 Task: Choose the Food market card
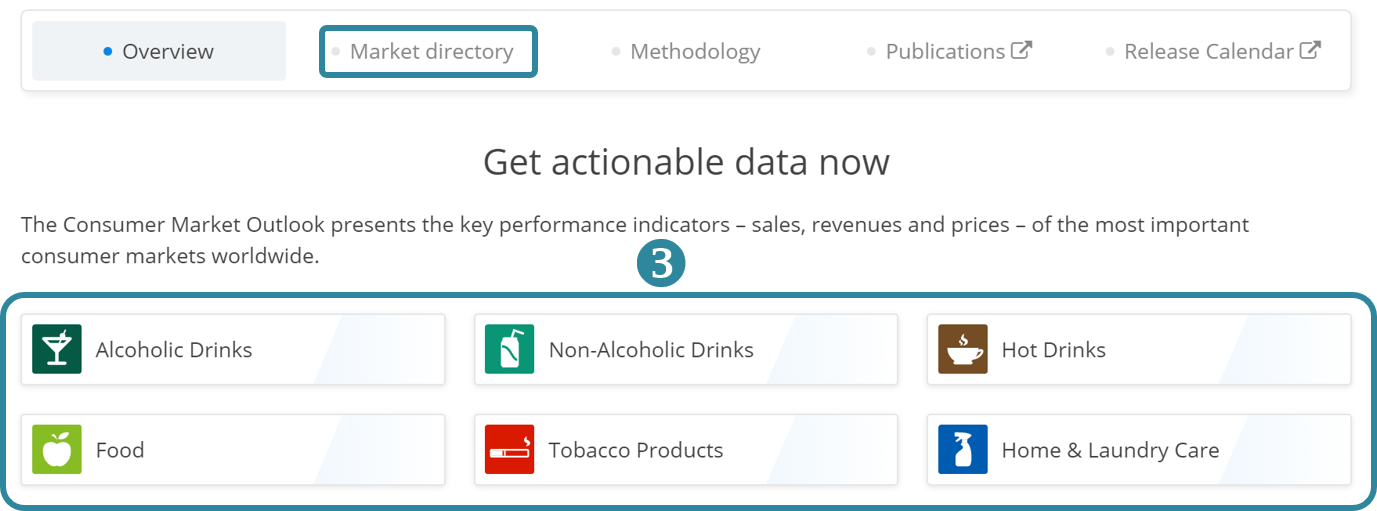(x=232, y=450)
